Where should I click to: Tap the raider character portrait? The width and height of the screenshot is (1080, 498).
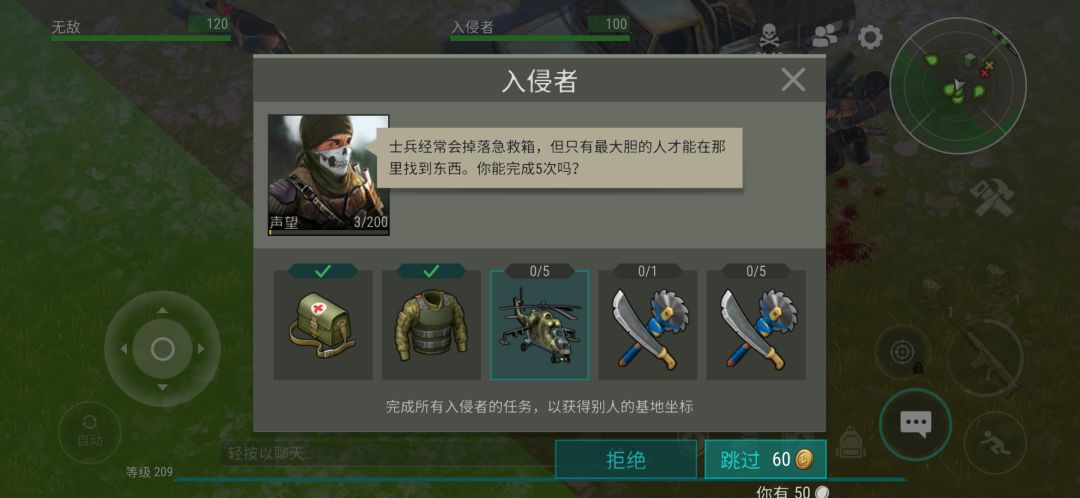coord(329,175)
